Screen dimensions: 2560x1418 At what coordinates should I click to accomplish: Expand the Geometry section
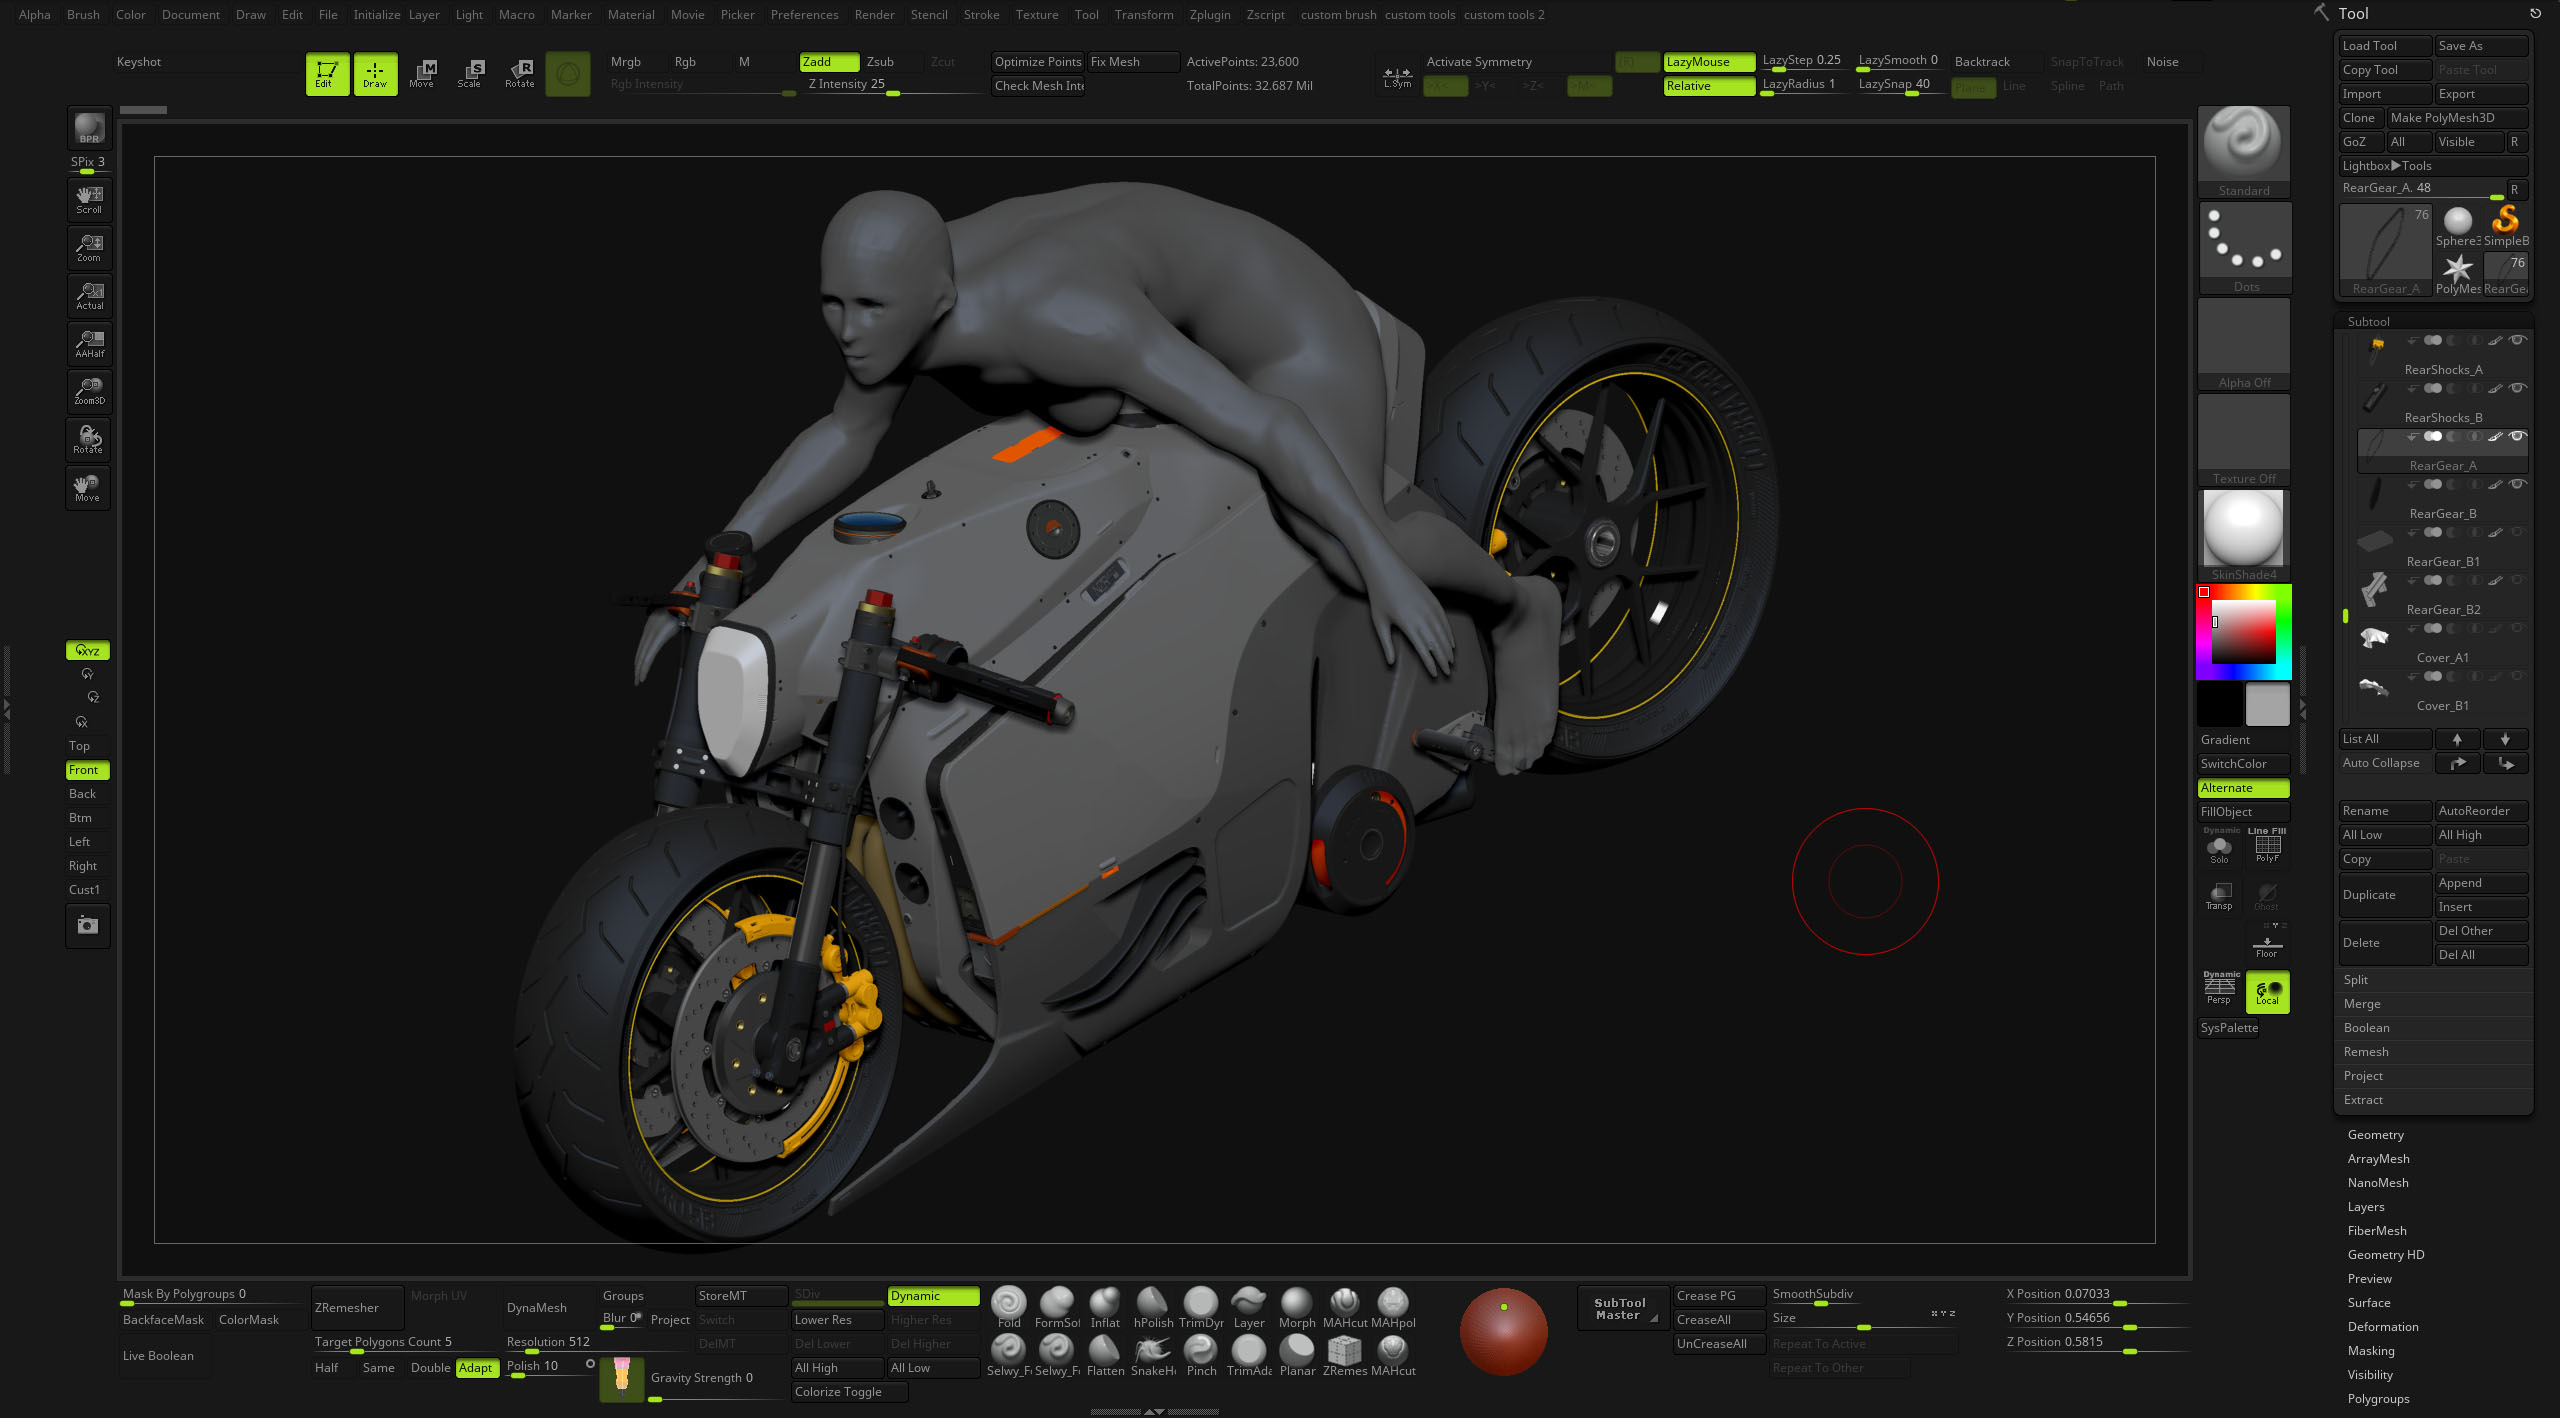[x=2376, y=1135]
